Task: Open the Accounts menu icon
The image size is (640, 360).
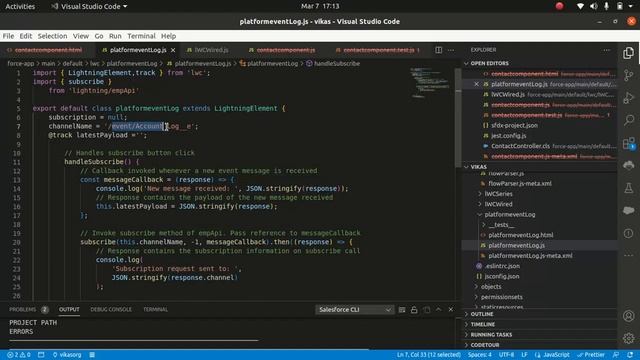Action: tap(629, 316)
